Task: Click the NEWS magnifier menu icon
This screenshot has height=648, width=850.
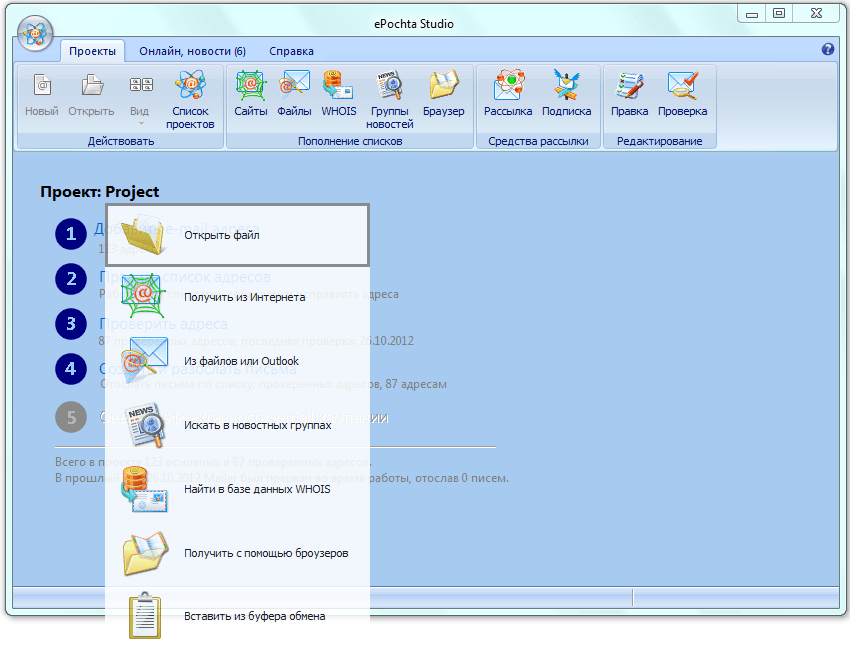Action: pos(145,425)
